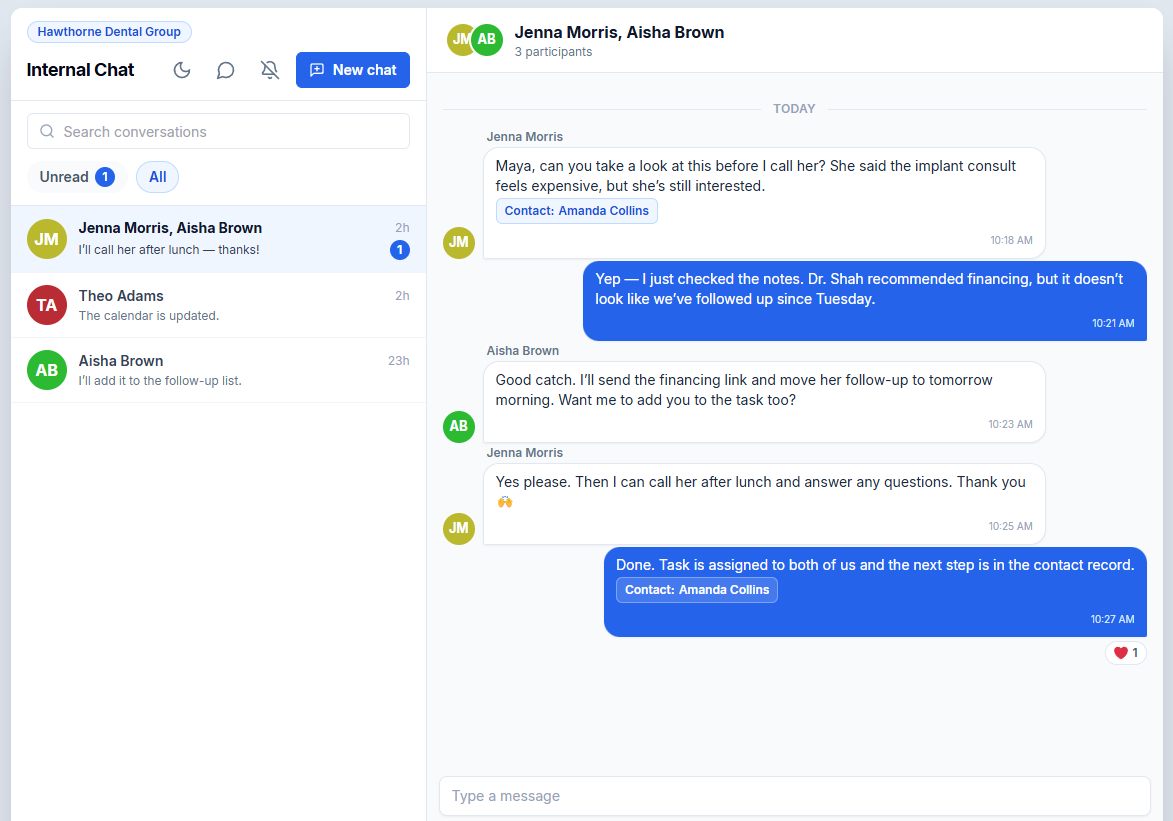1173x821 pixels.
Task: Click the Type a message input
Action: pyautogui.click(x=794, y=796)
